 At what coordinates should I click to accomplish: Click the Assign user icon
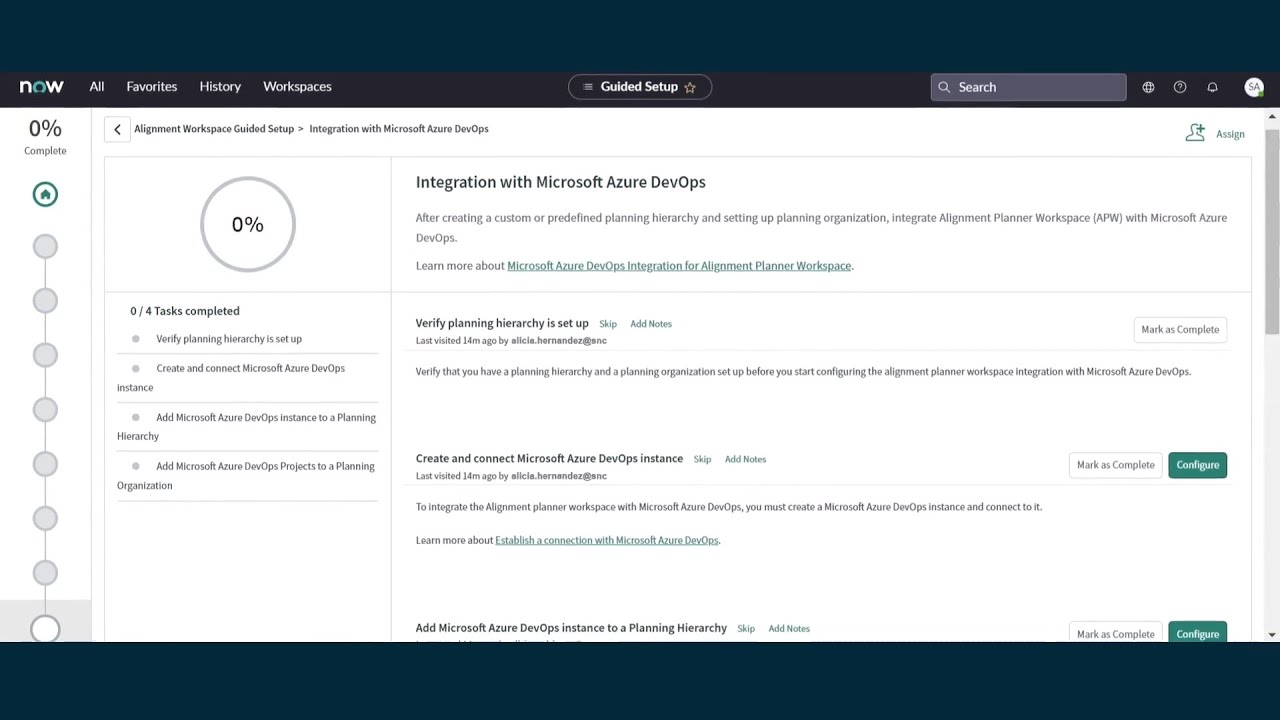tap(1195, 133)
